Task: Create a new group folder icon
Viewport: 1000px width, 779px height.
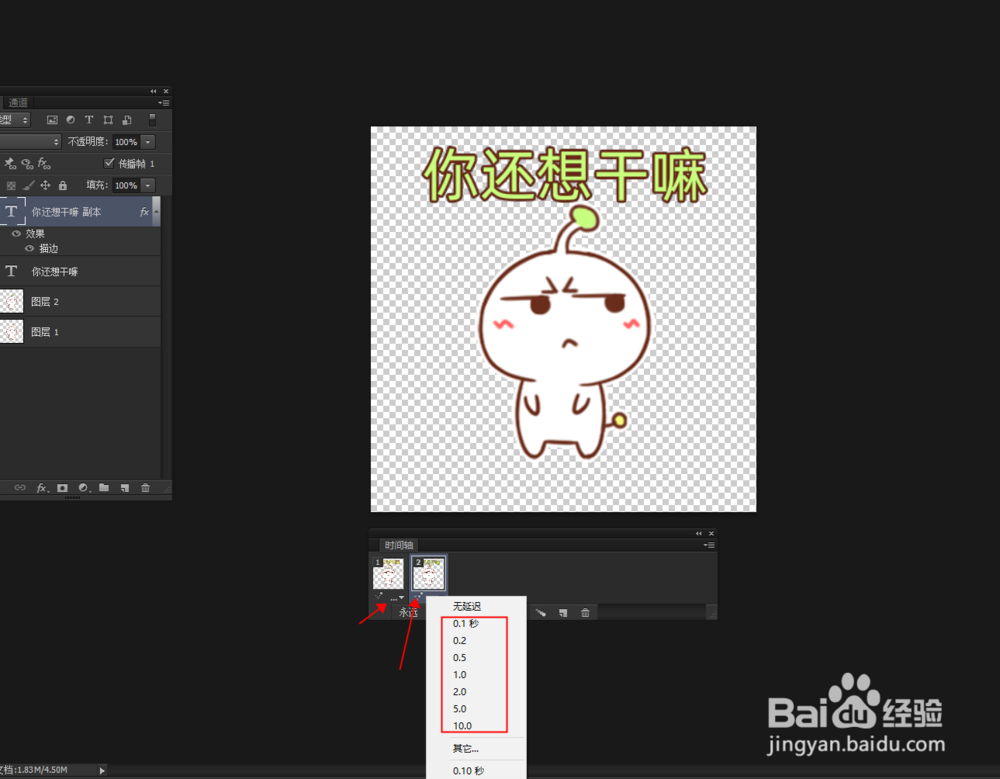Action: click(104, 488)
